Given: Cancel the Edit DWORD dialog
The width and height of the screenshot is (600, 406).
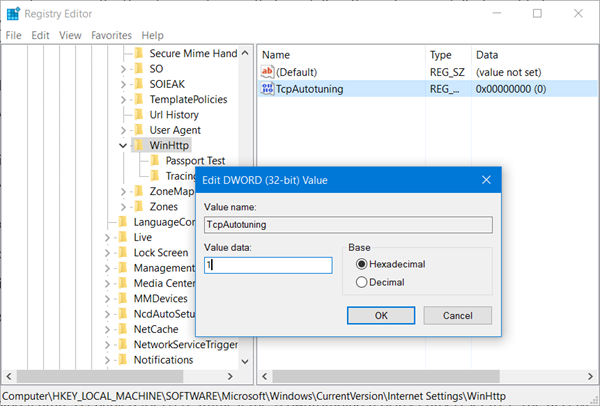Looking at the screenshot, I should [x=457, y=315].
